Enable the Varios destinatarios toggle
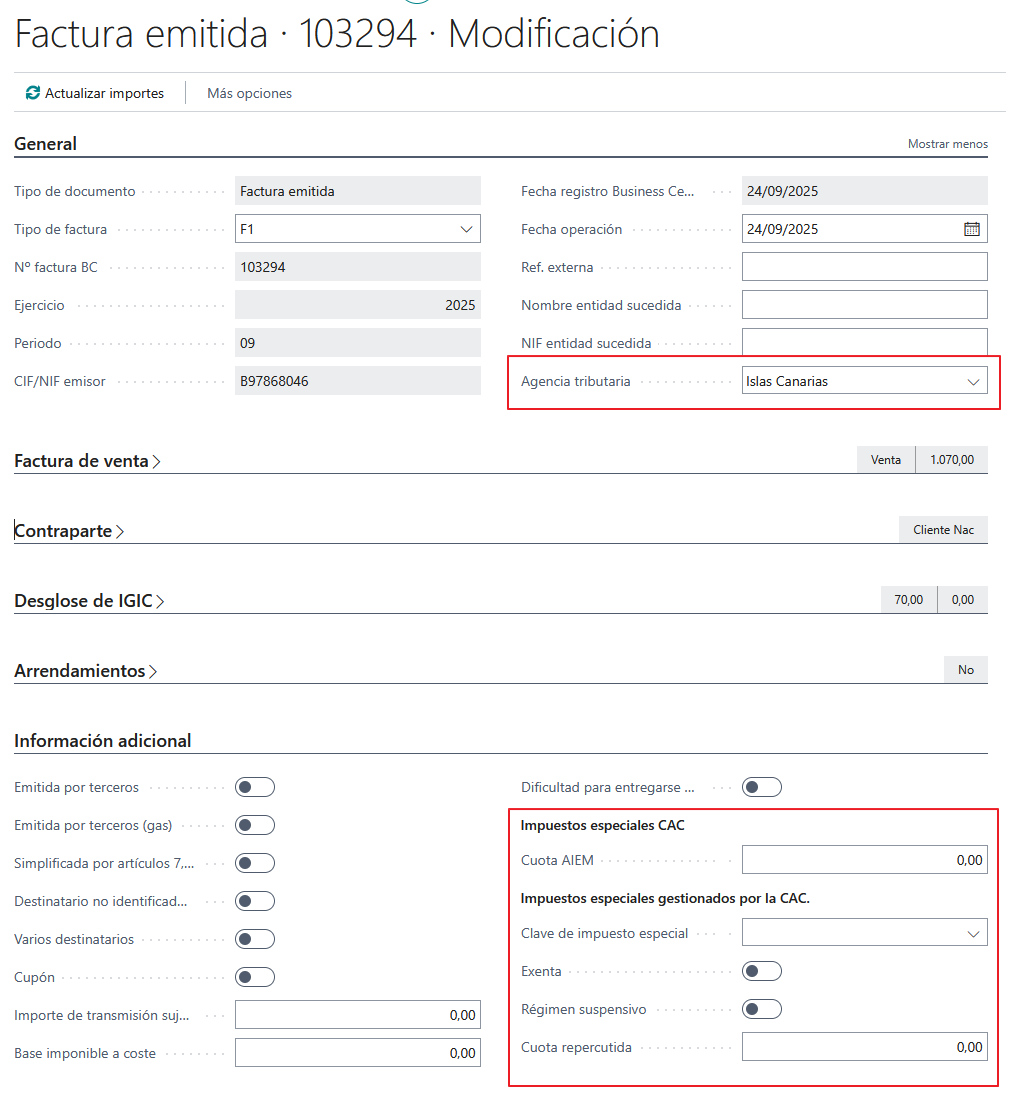This screenshot has width=1009, height=1110. (x=254, y=940)
